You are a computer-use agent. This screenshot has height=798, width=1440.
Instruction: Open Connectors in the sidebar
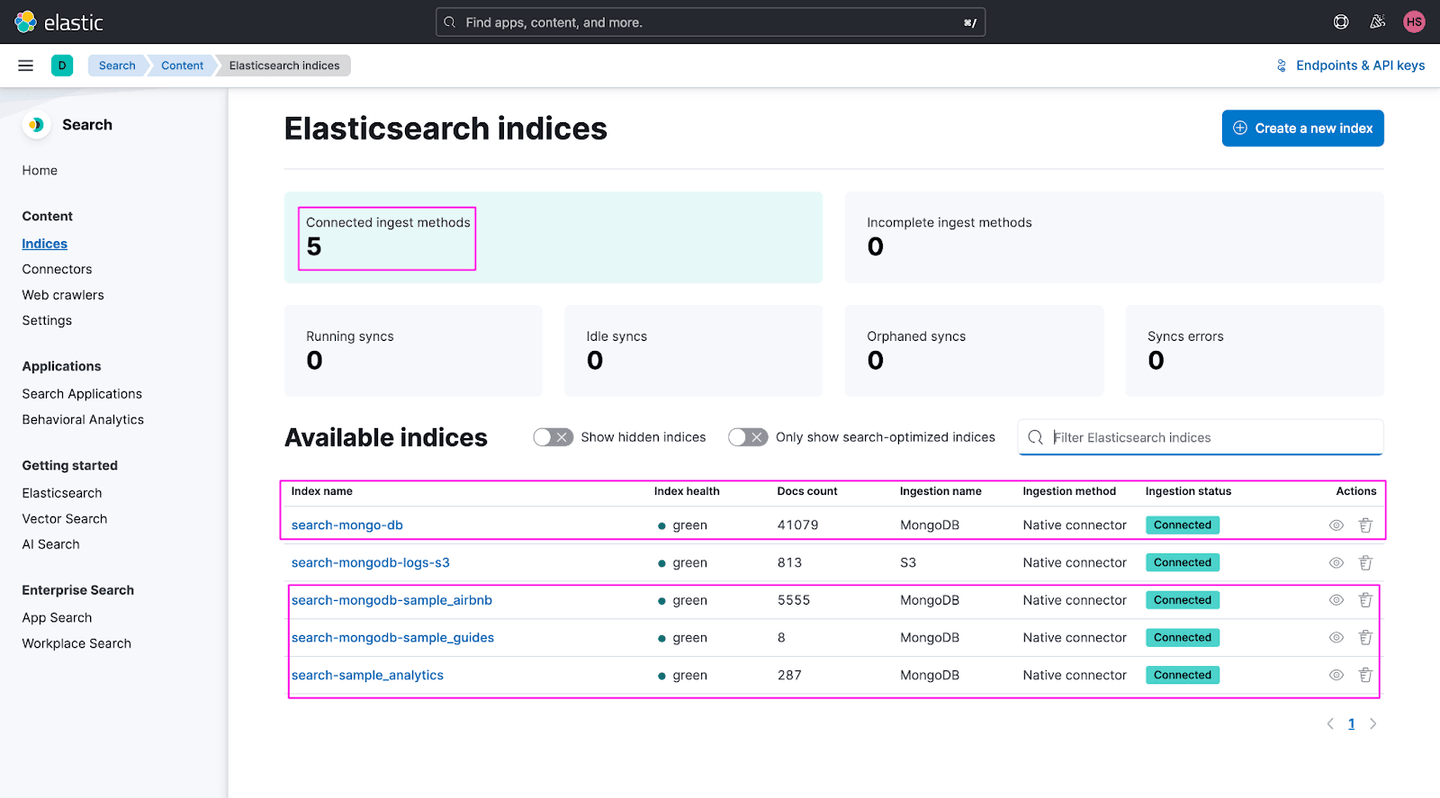57,269
